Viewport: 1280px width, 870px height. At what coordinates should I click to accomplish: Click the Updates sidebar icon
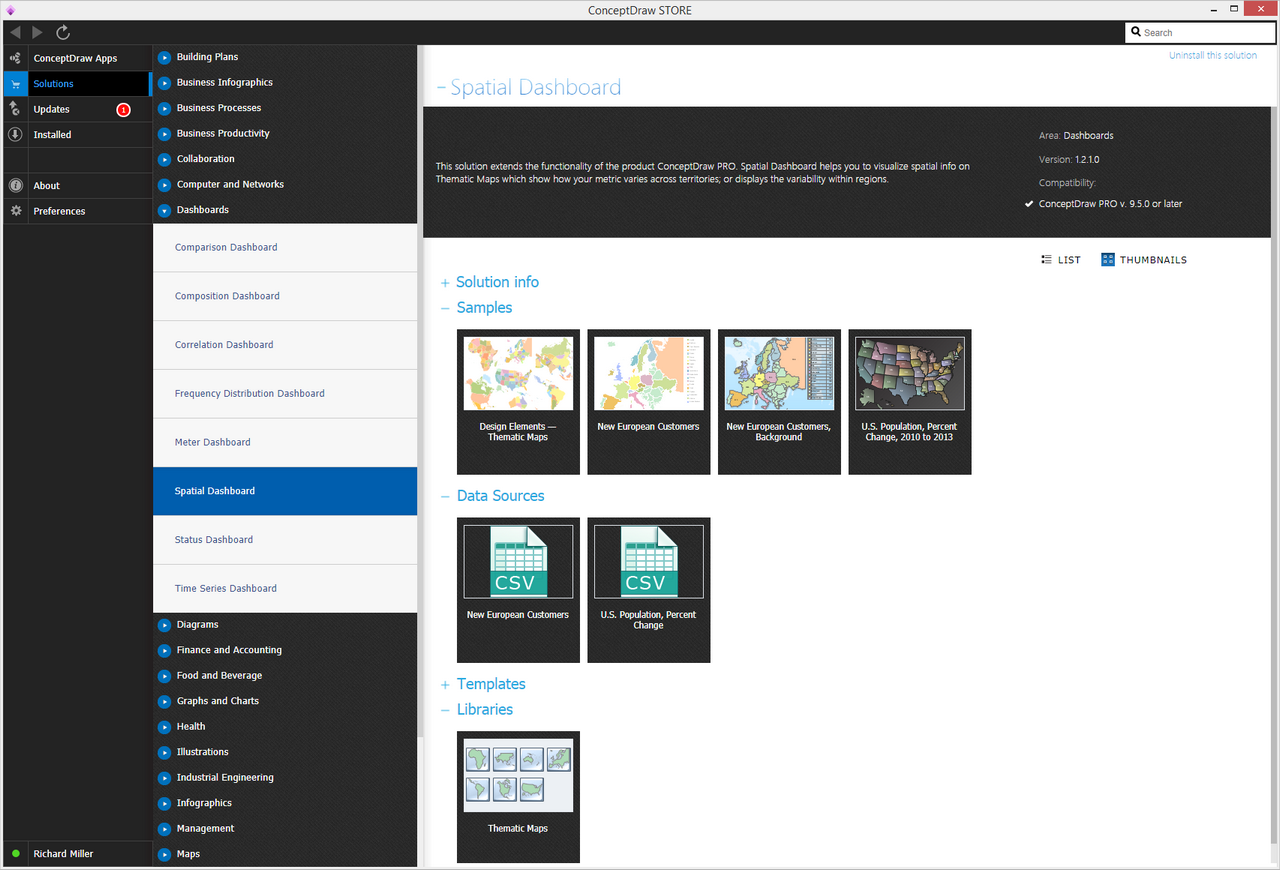(15, 109)
